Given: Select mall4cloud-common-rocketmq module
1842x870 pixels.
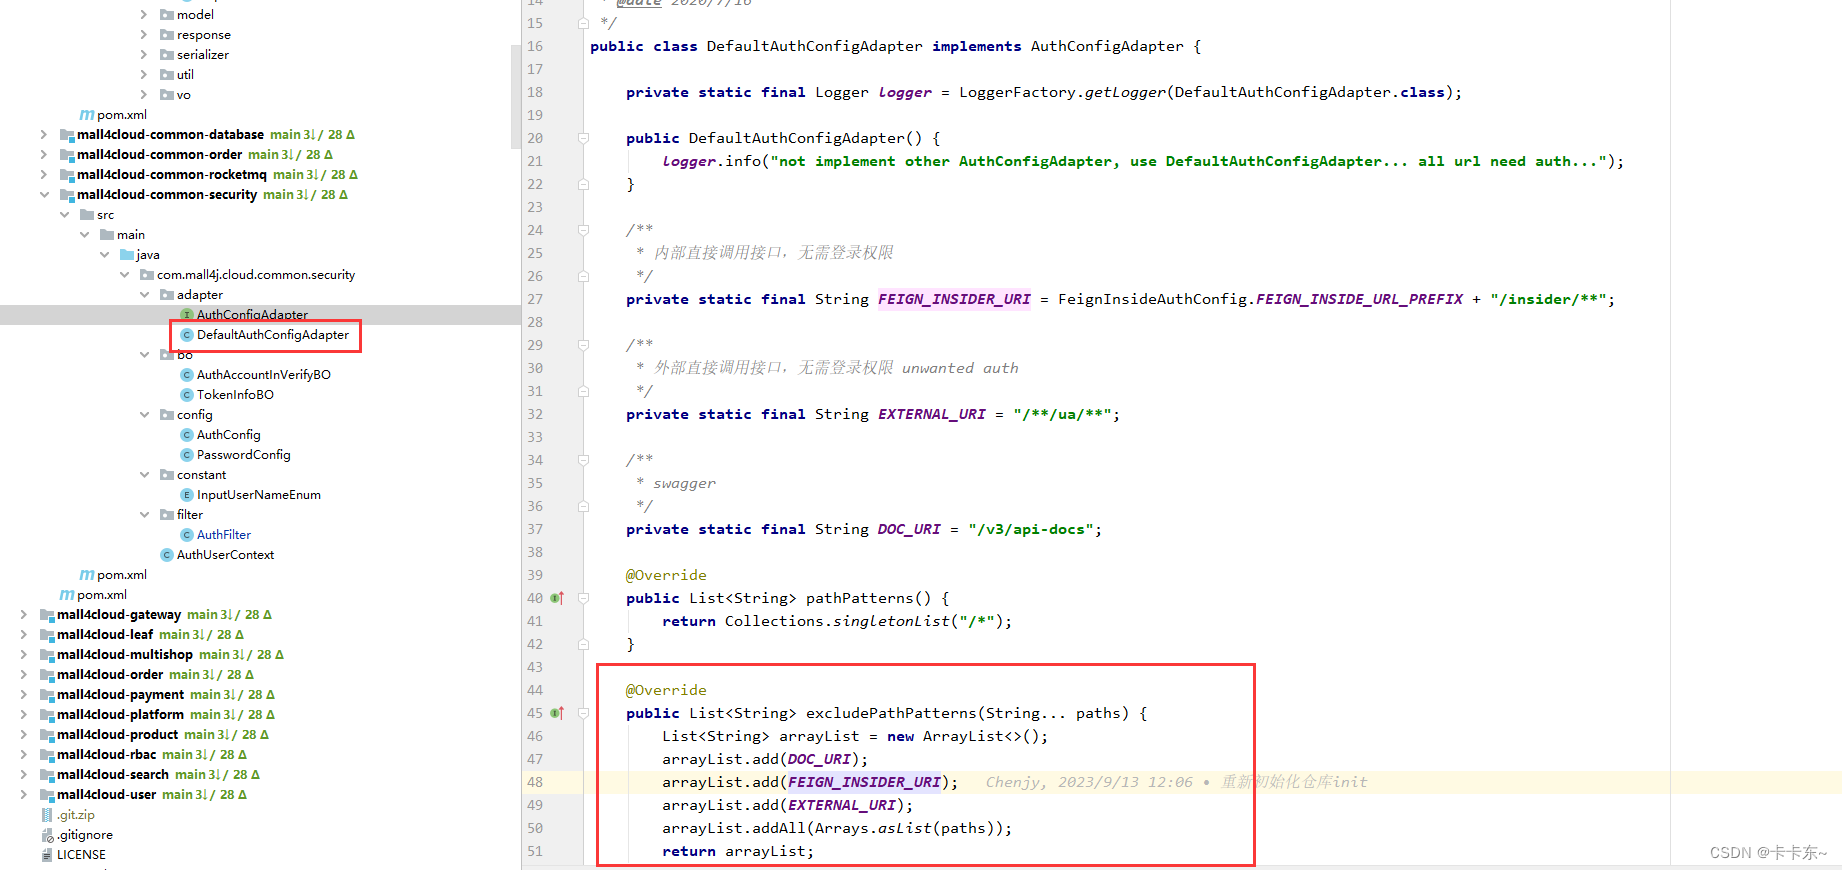Looking at the screenshot, I should pos(172,175).
